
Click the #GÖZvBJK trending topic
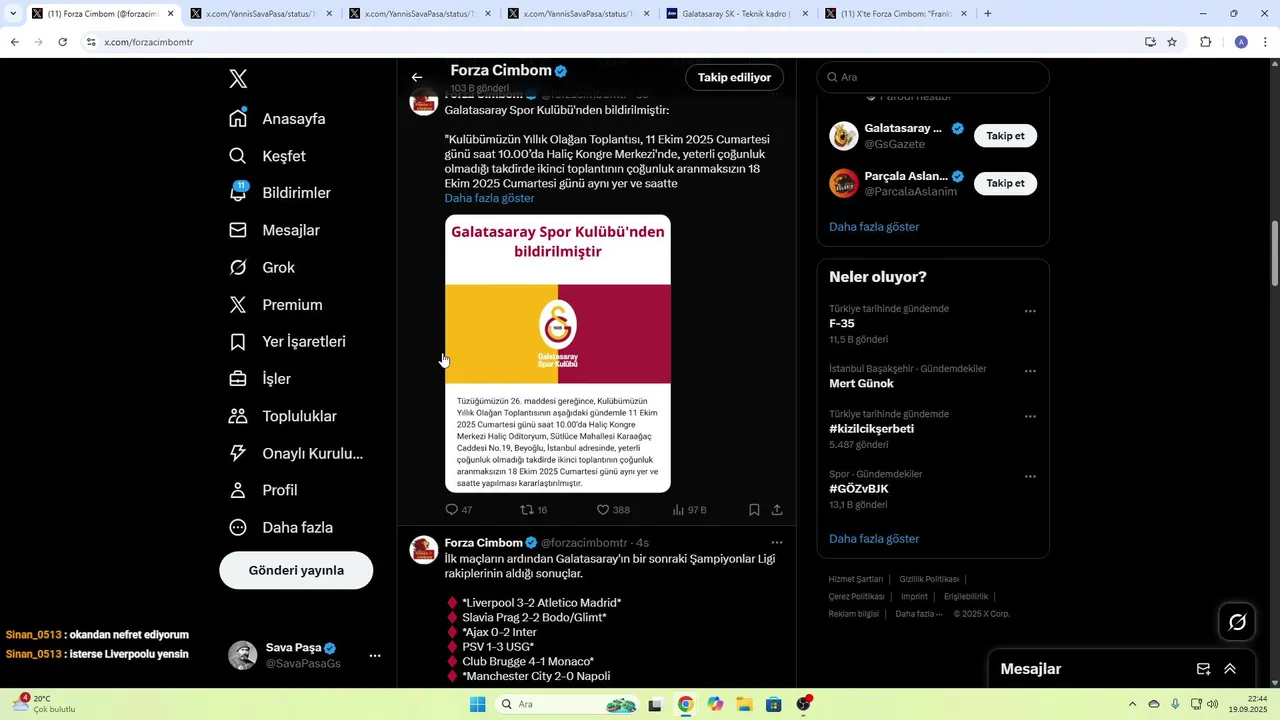pyautogui.click(x=859, y=489)
